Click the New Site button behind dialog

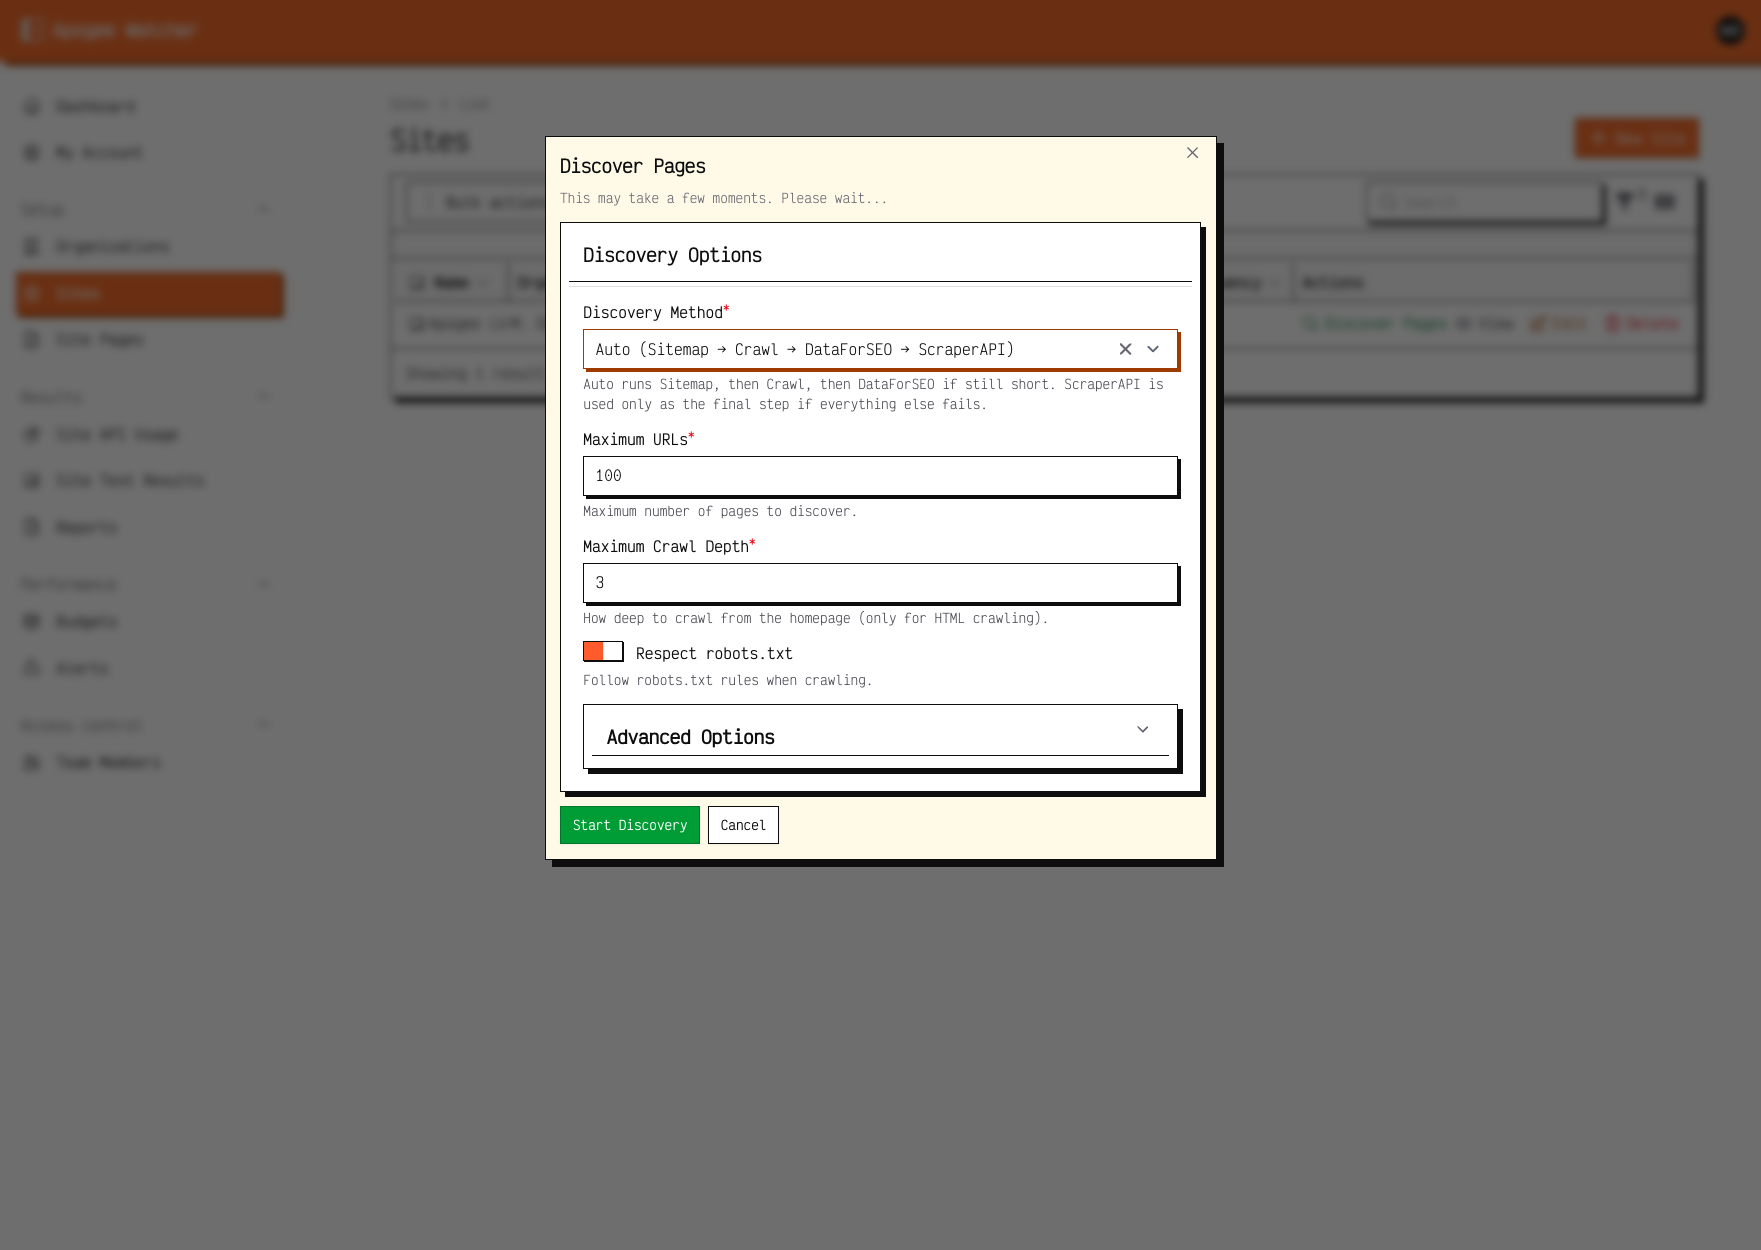point(1637,138)
